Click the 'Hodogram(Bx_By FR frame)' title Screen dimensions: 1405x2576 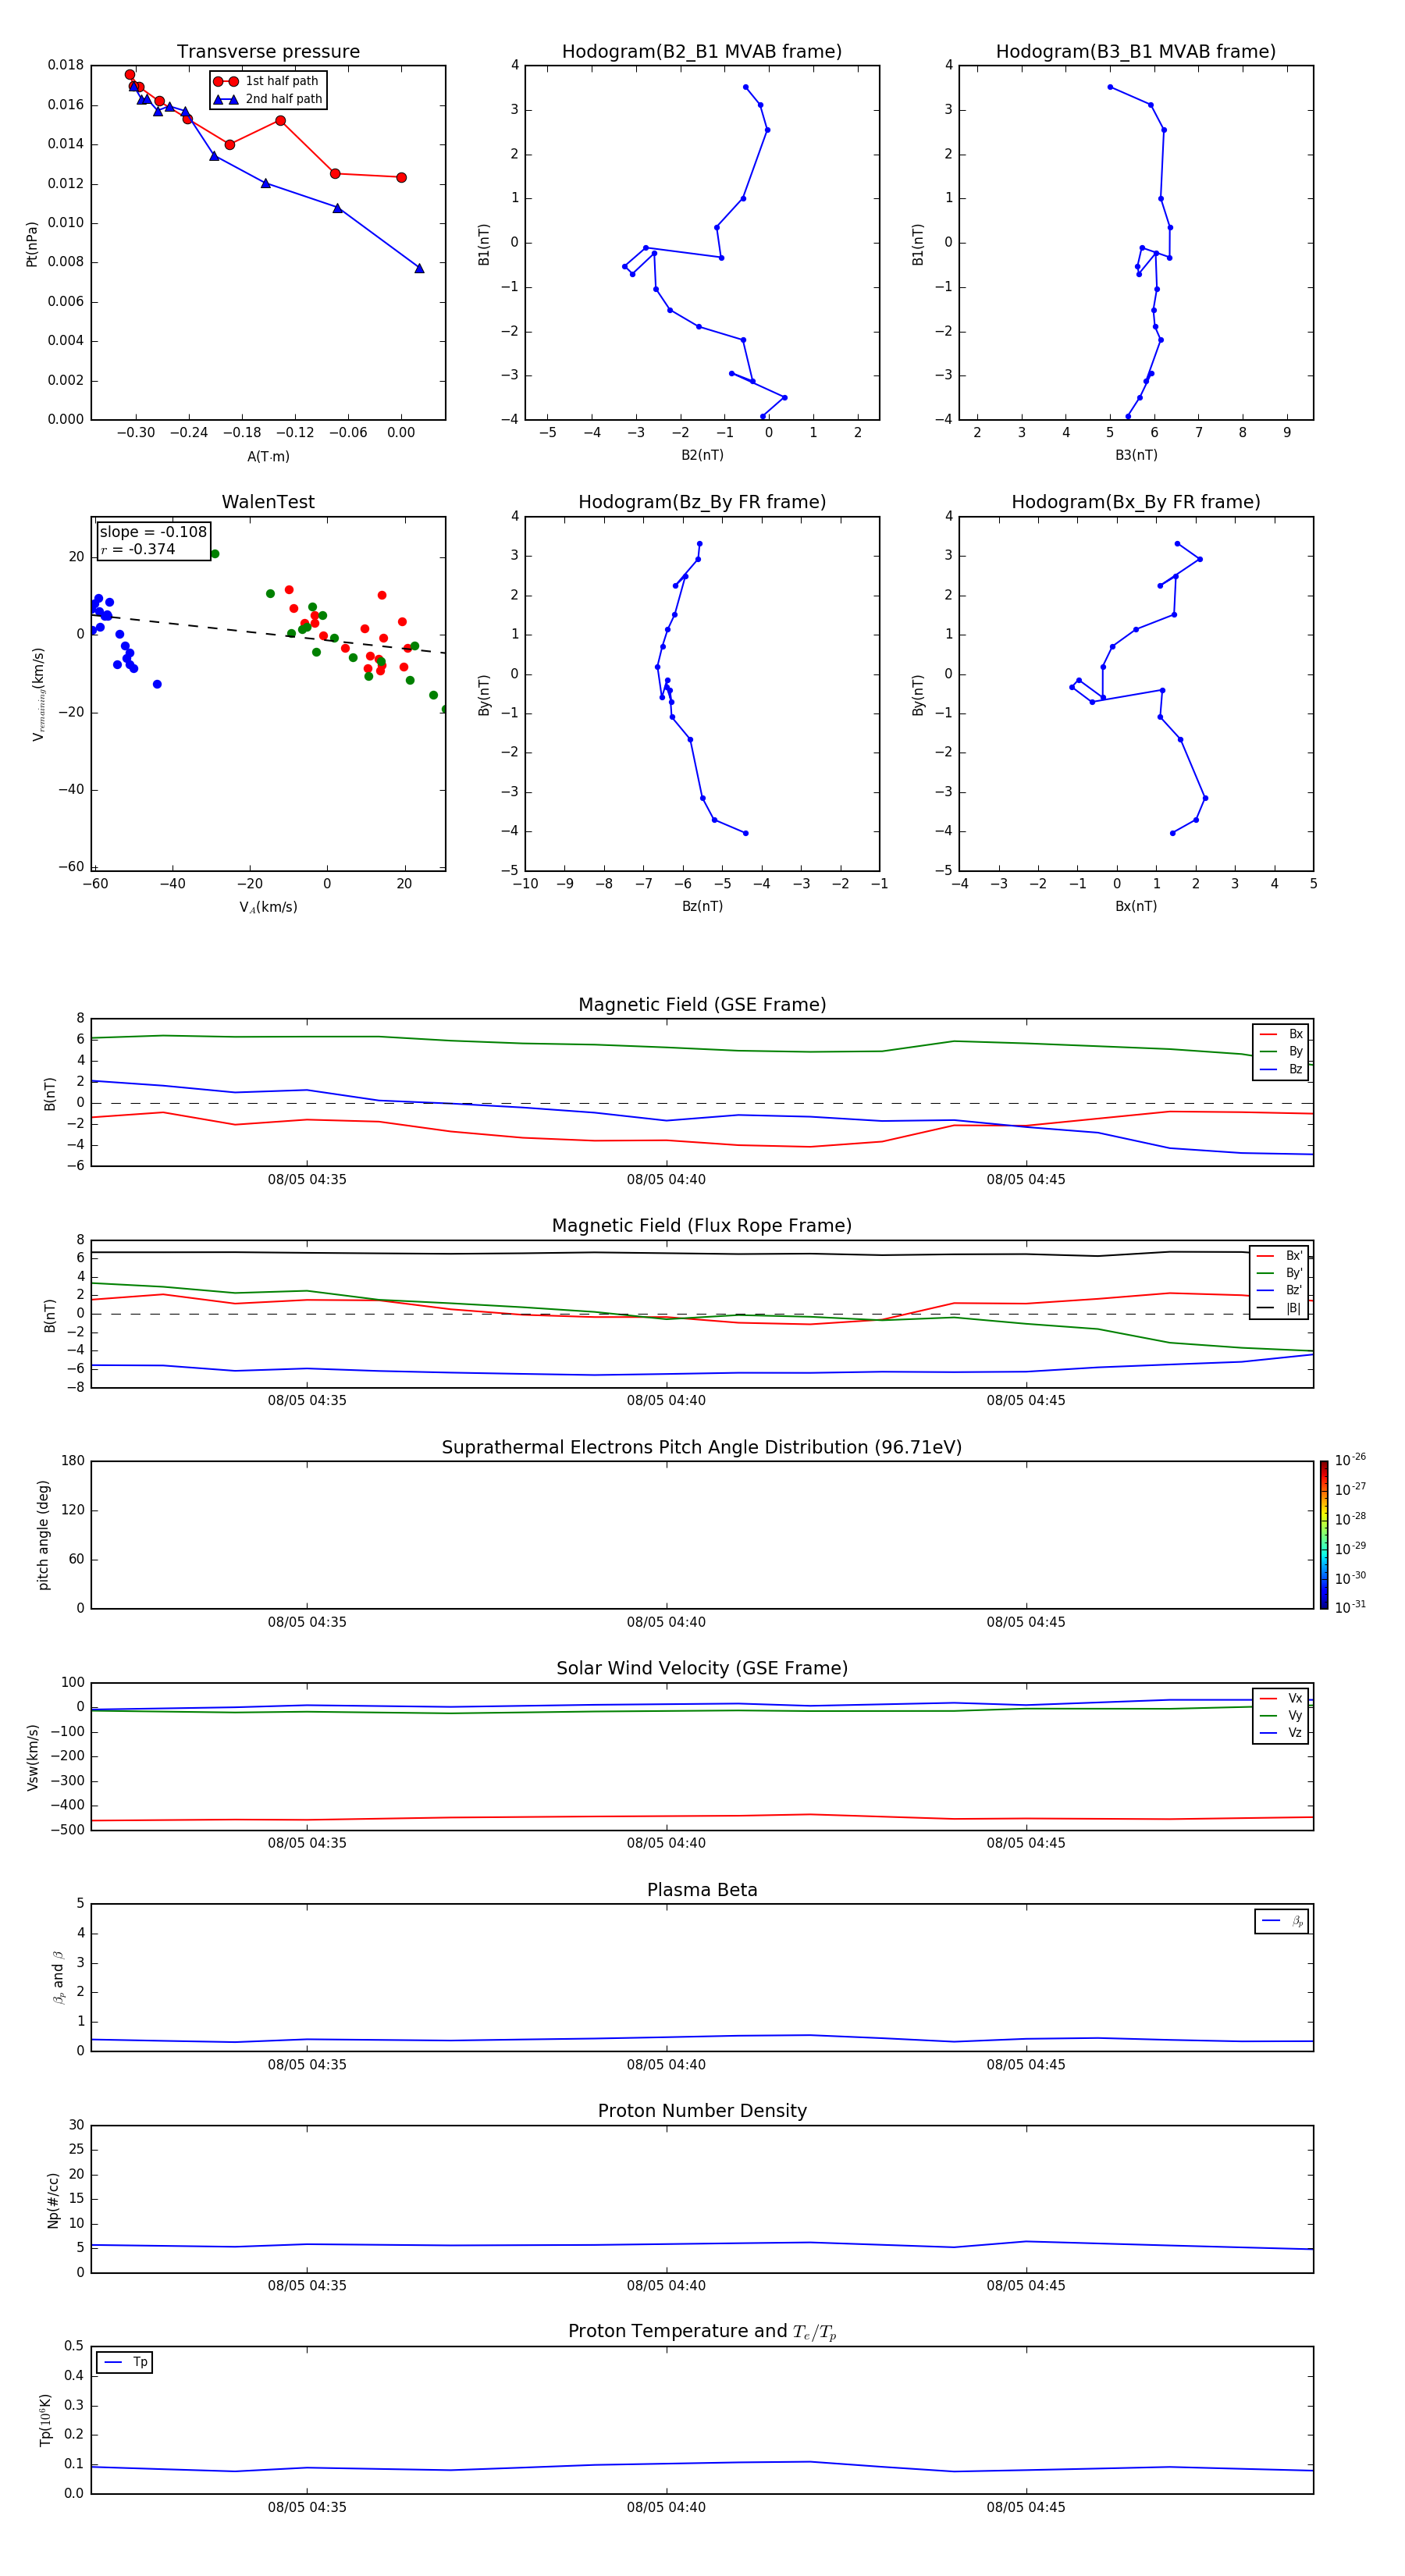[1136, 502]
